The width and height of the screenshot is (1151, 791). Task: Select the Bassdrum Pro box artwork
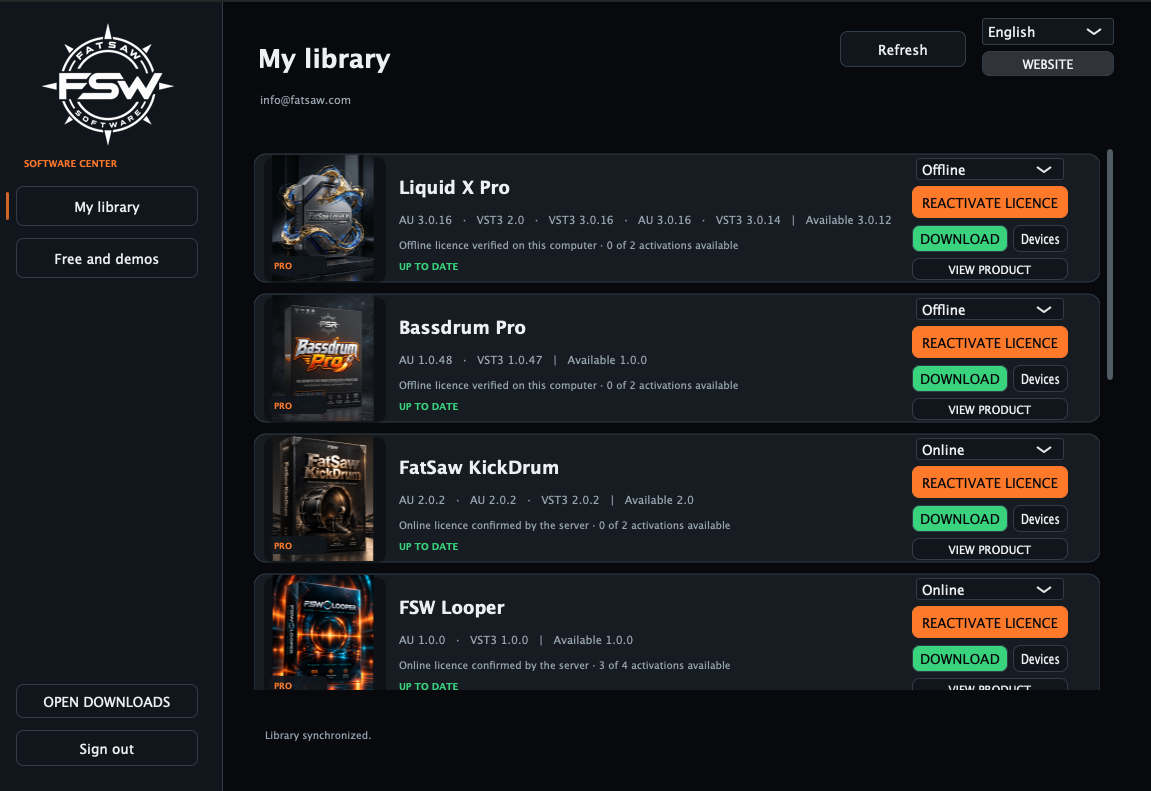(x=323, y=358)
